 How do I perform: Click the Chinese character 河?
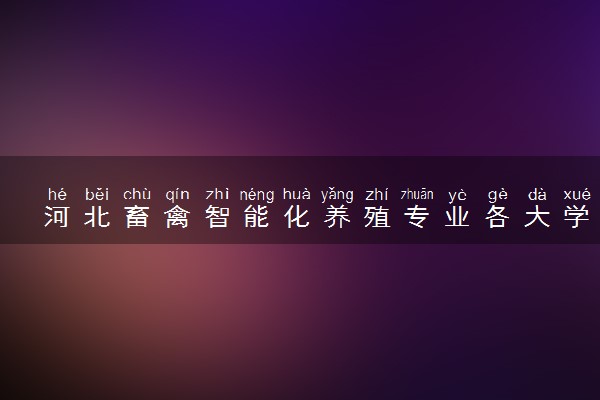(x=57, y=217)
